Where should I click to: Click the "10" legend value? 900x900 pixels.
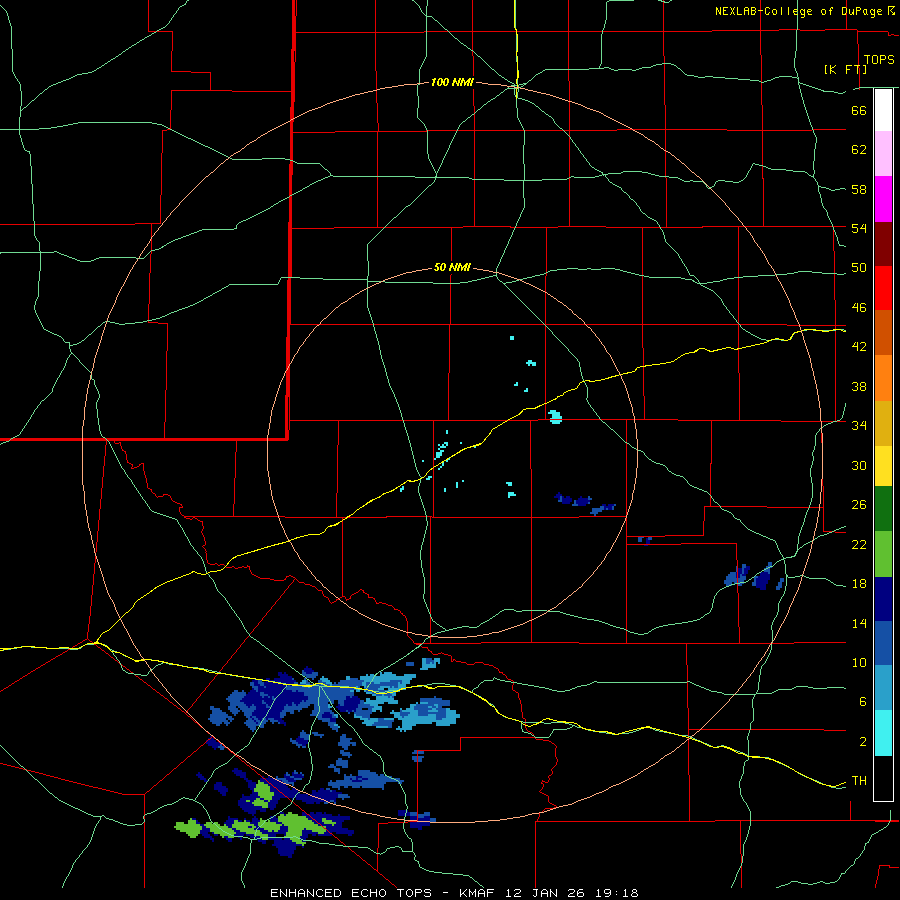[859, 663]
